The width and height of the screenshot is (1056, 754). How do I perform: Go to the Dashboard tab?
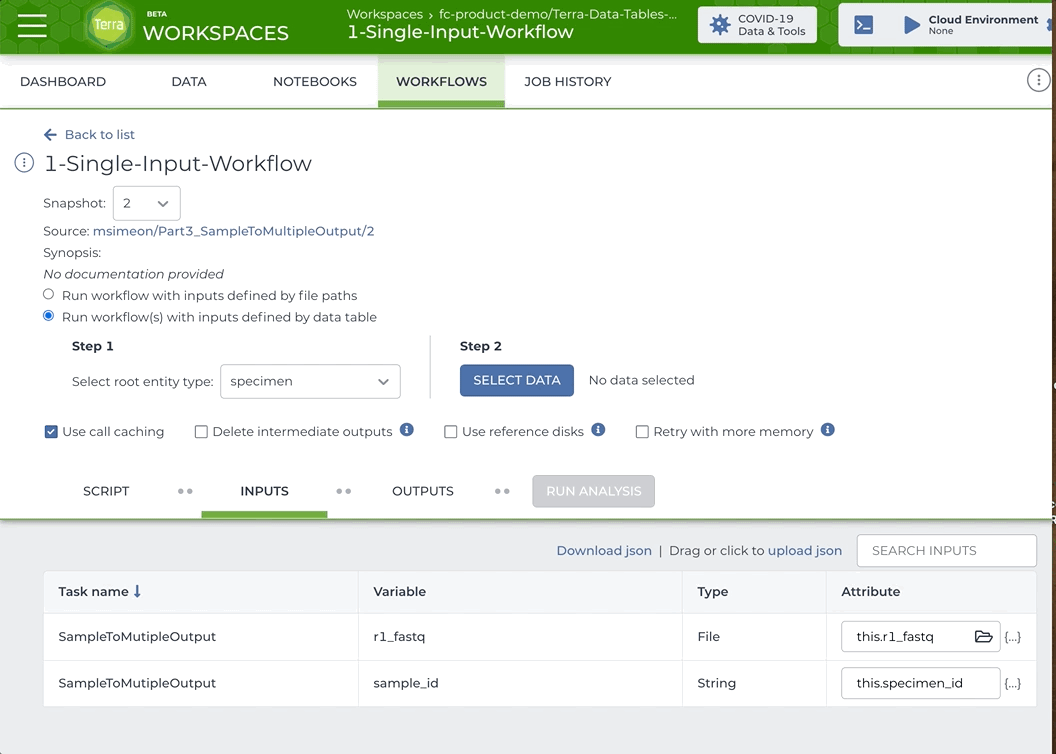click(x=63, y=81)
